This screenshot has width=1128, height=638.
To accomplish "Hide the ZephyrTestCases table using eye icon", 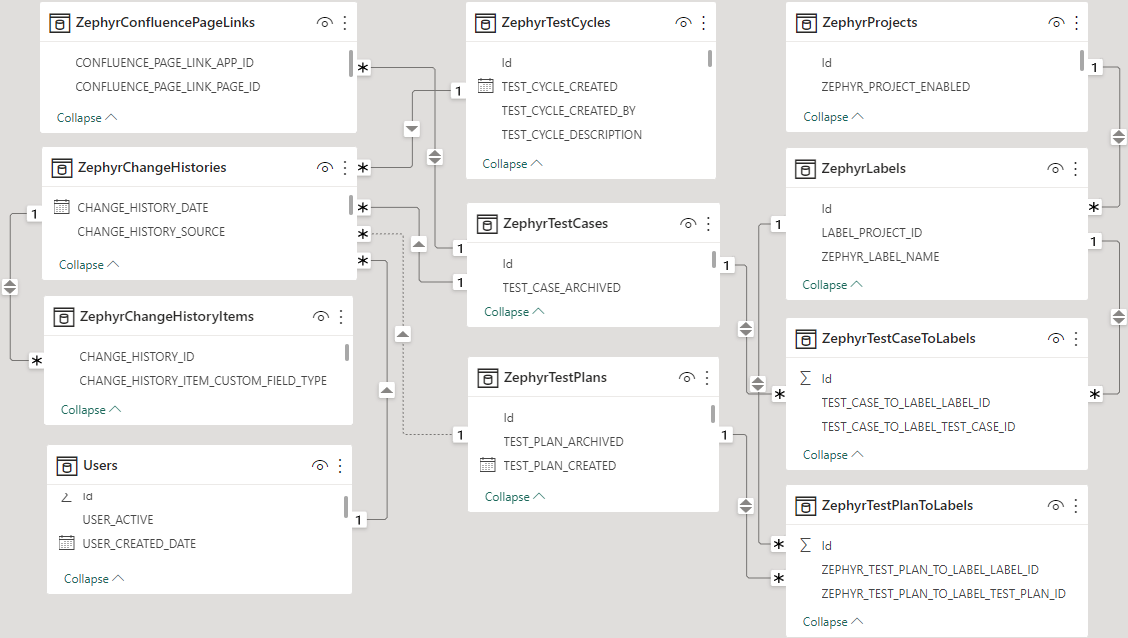I will 688,223.
